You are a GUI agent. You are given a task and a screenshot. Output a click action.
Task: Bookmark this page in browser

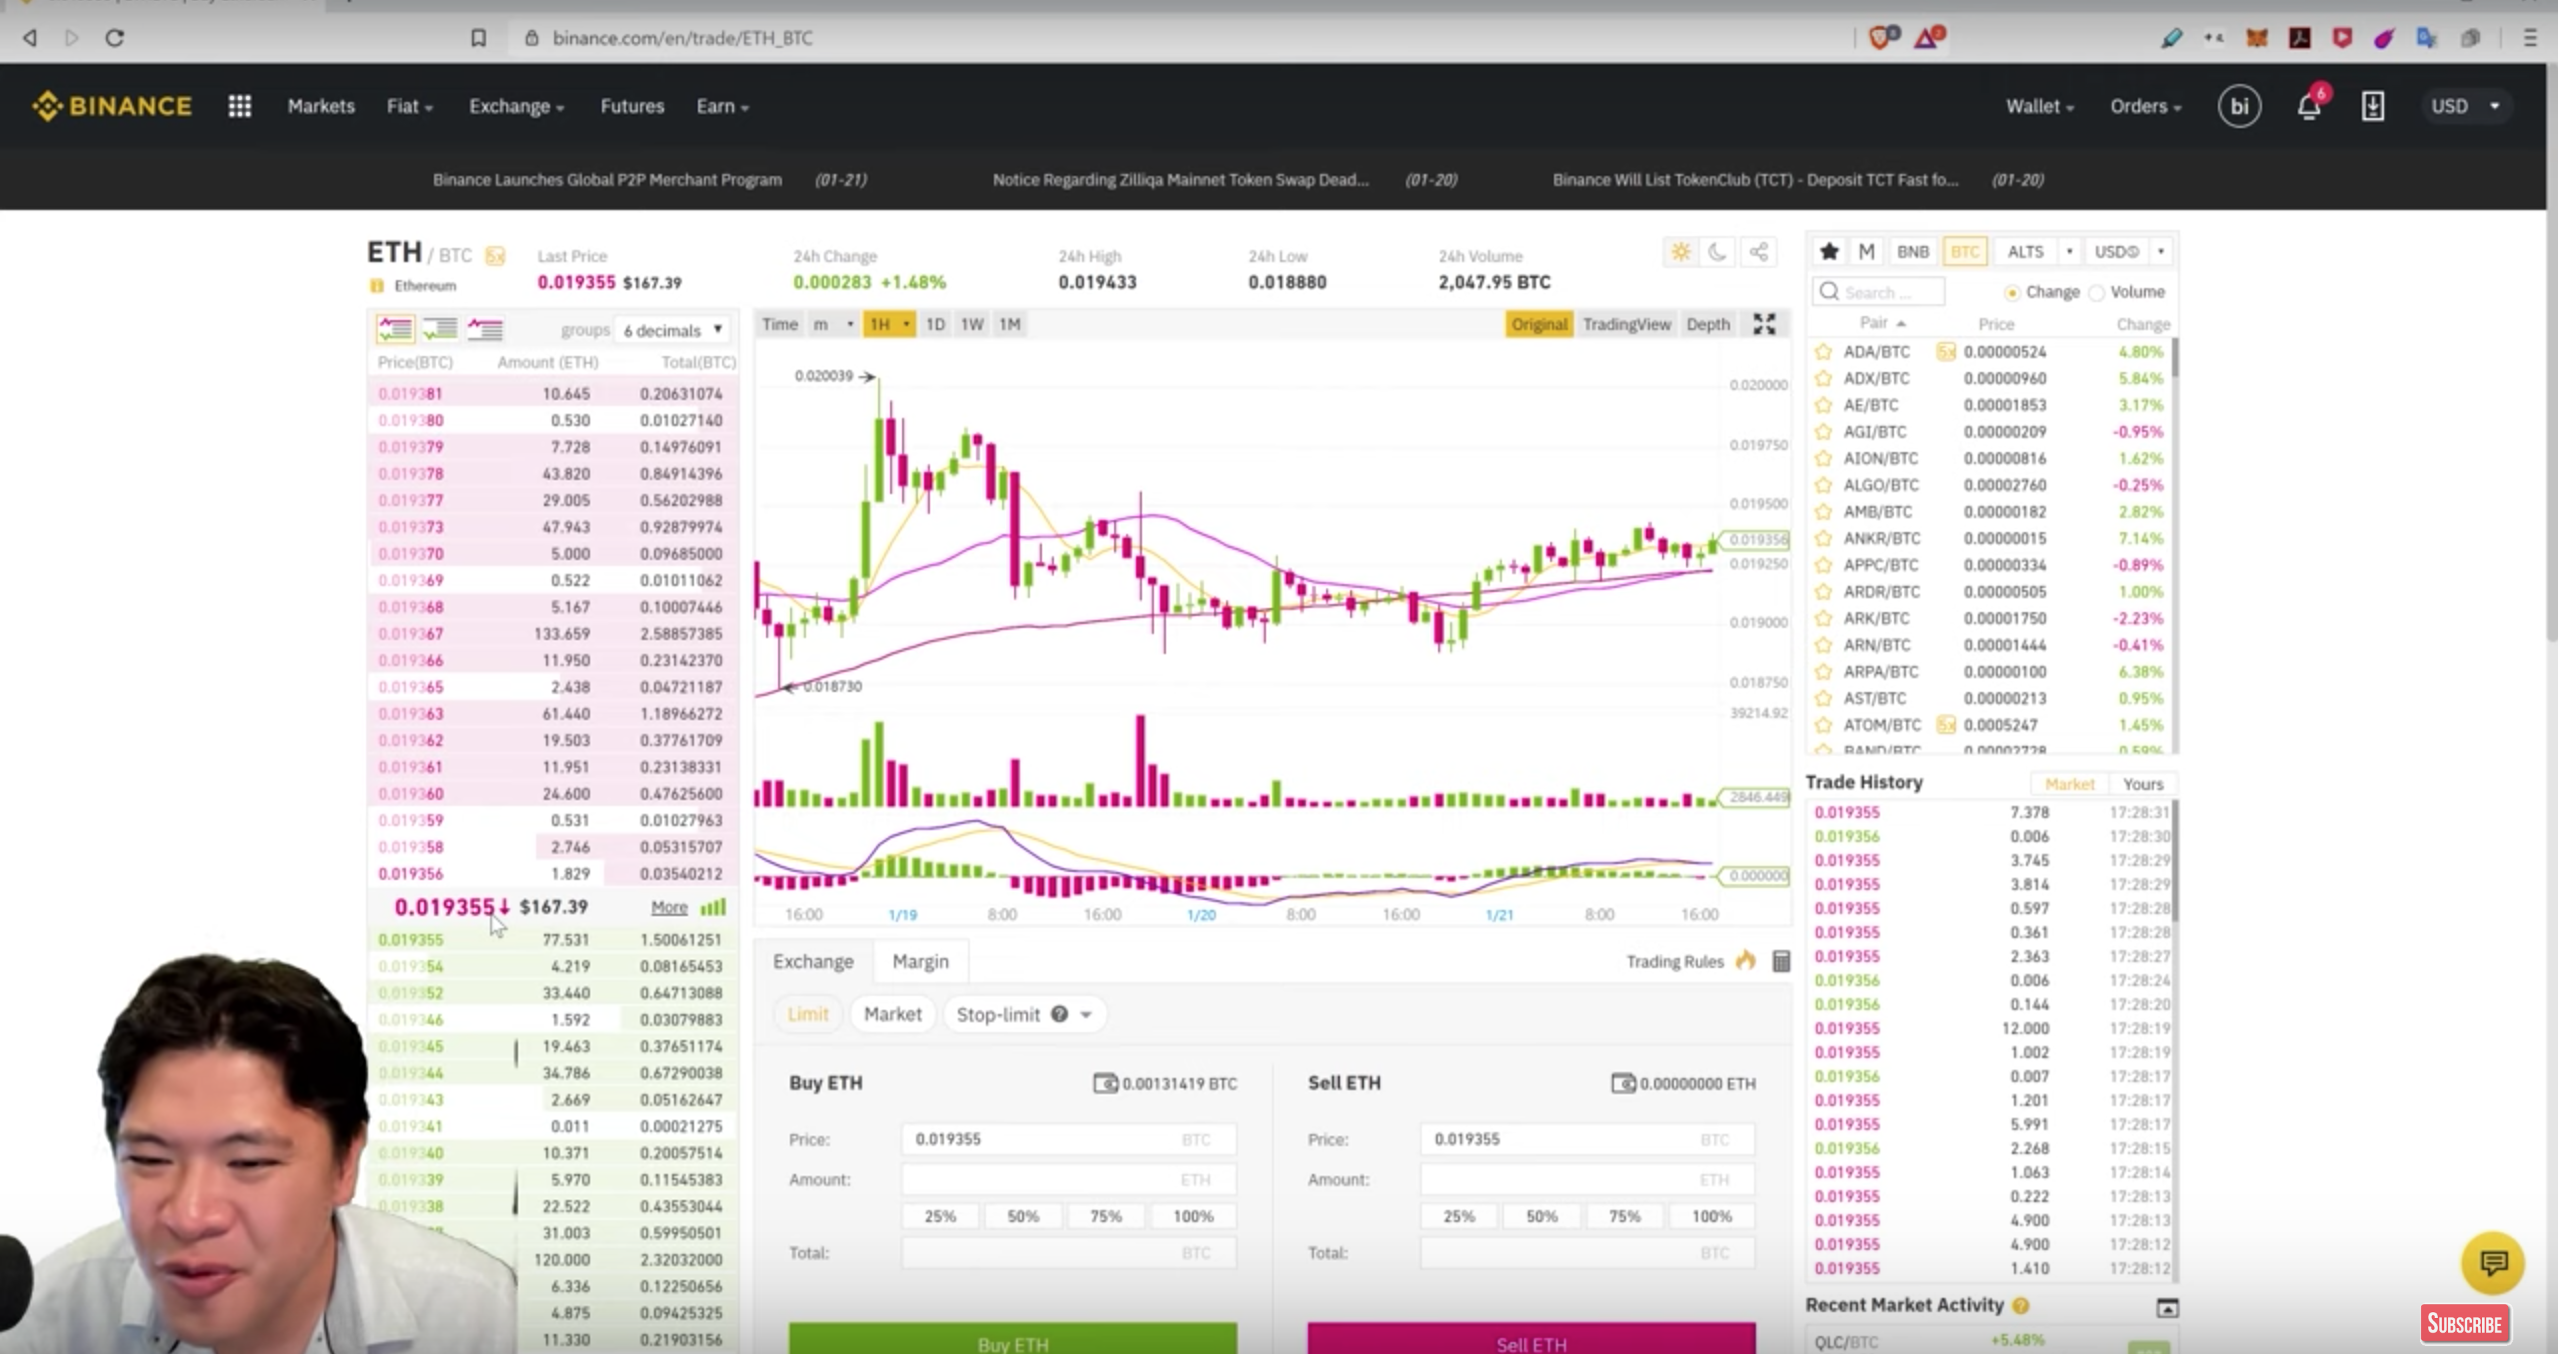[x=478, y=38]
